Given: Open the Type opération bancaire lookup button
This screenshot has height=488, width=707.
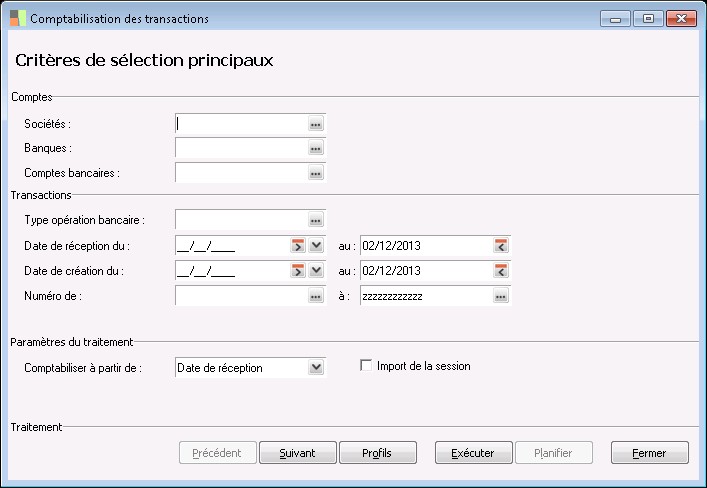Looking at the screenshot, I should tap(316, 220).
